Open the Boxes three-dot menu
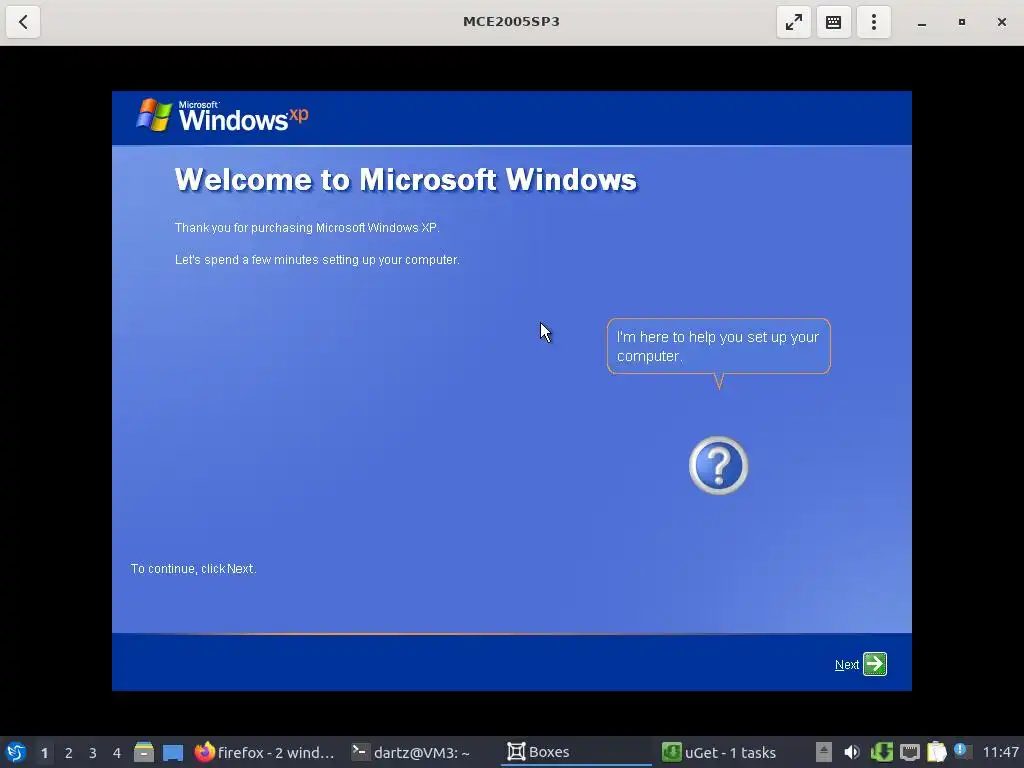This screenshot has width=1024, height=768. pyautogui.click(x=874, y=22)
